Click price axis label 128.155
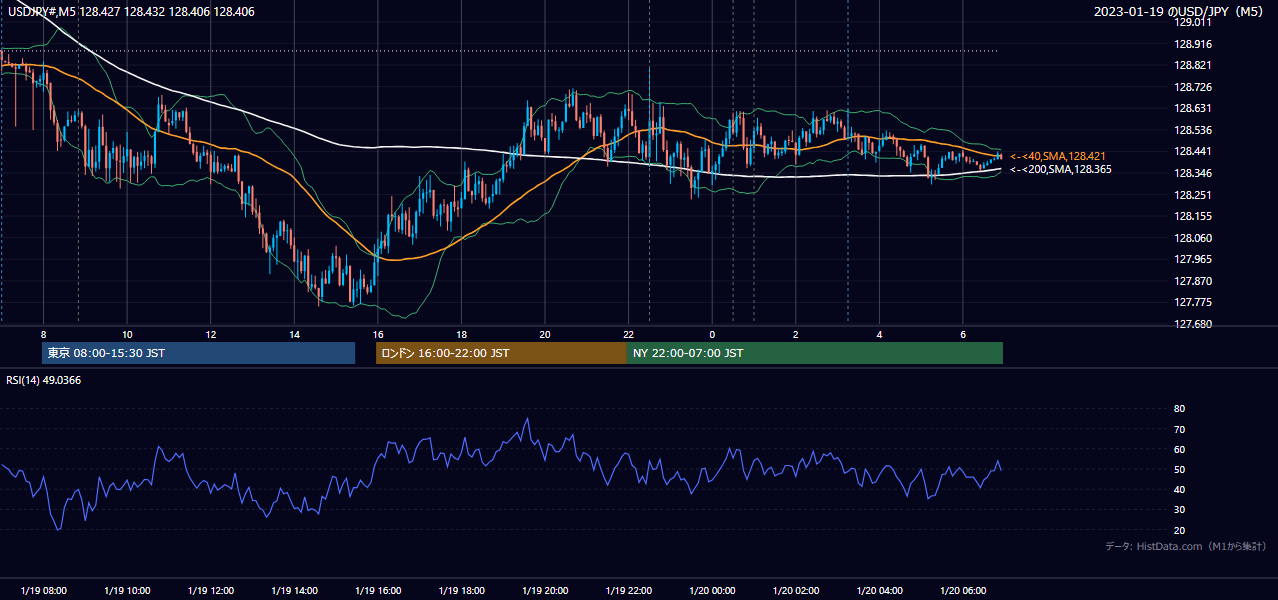This screenshot has height=600, width=1278. coord(1192,216)
